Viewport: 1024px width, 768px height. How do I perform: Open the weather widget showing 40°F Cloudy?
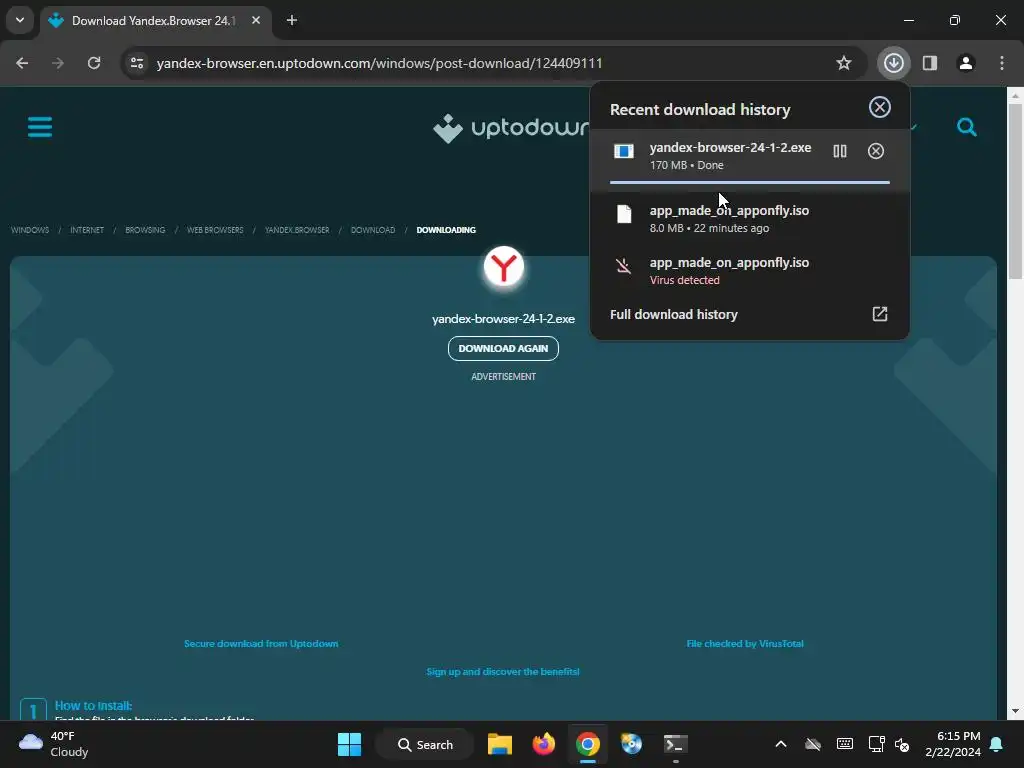coord(54,744)
